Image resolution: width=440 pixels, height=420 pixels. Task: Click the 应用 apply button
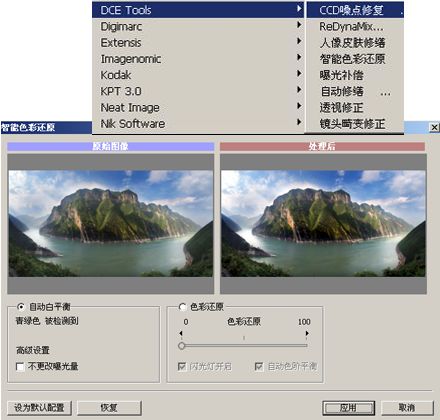pos(348,408)
